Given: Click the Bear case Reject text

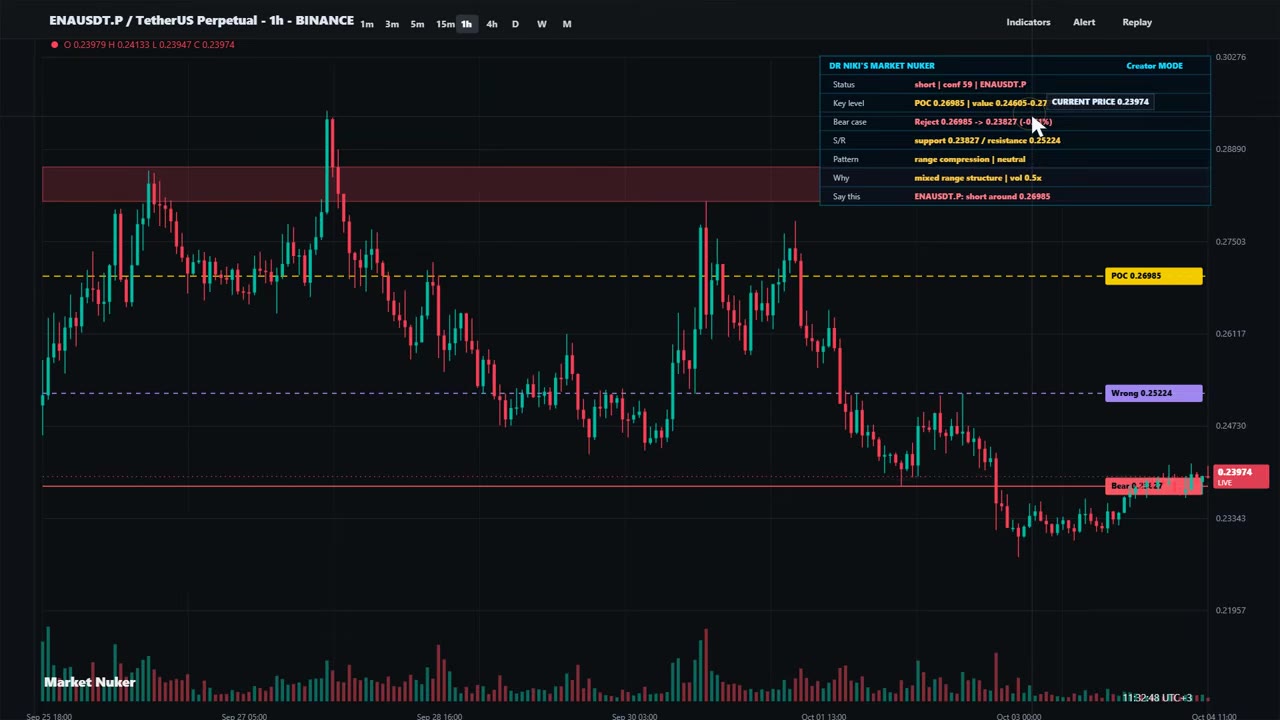Looking at the screenshot, I should (983, 122).
